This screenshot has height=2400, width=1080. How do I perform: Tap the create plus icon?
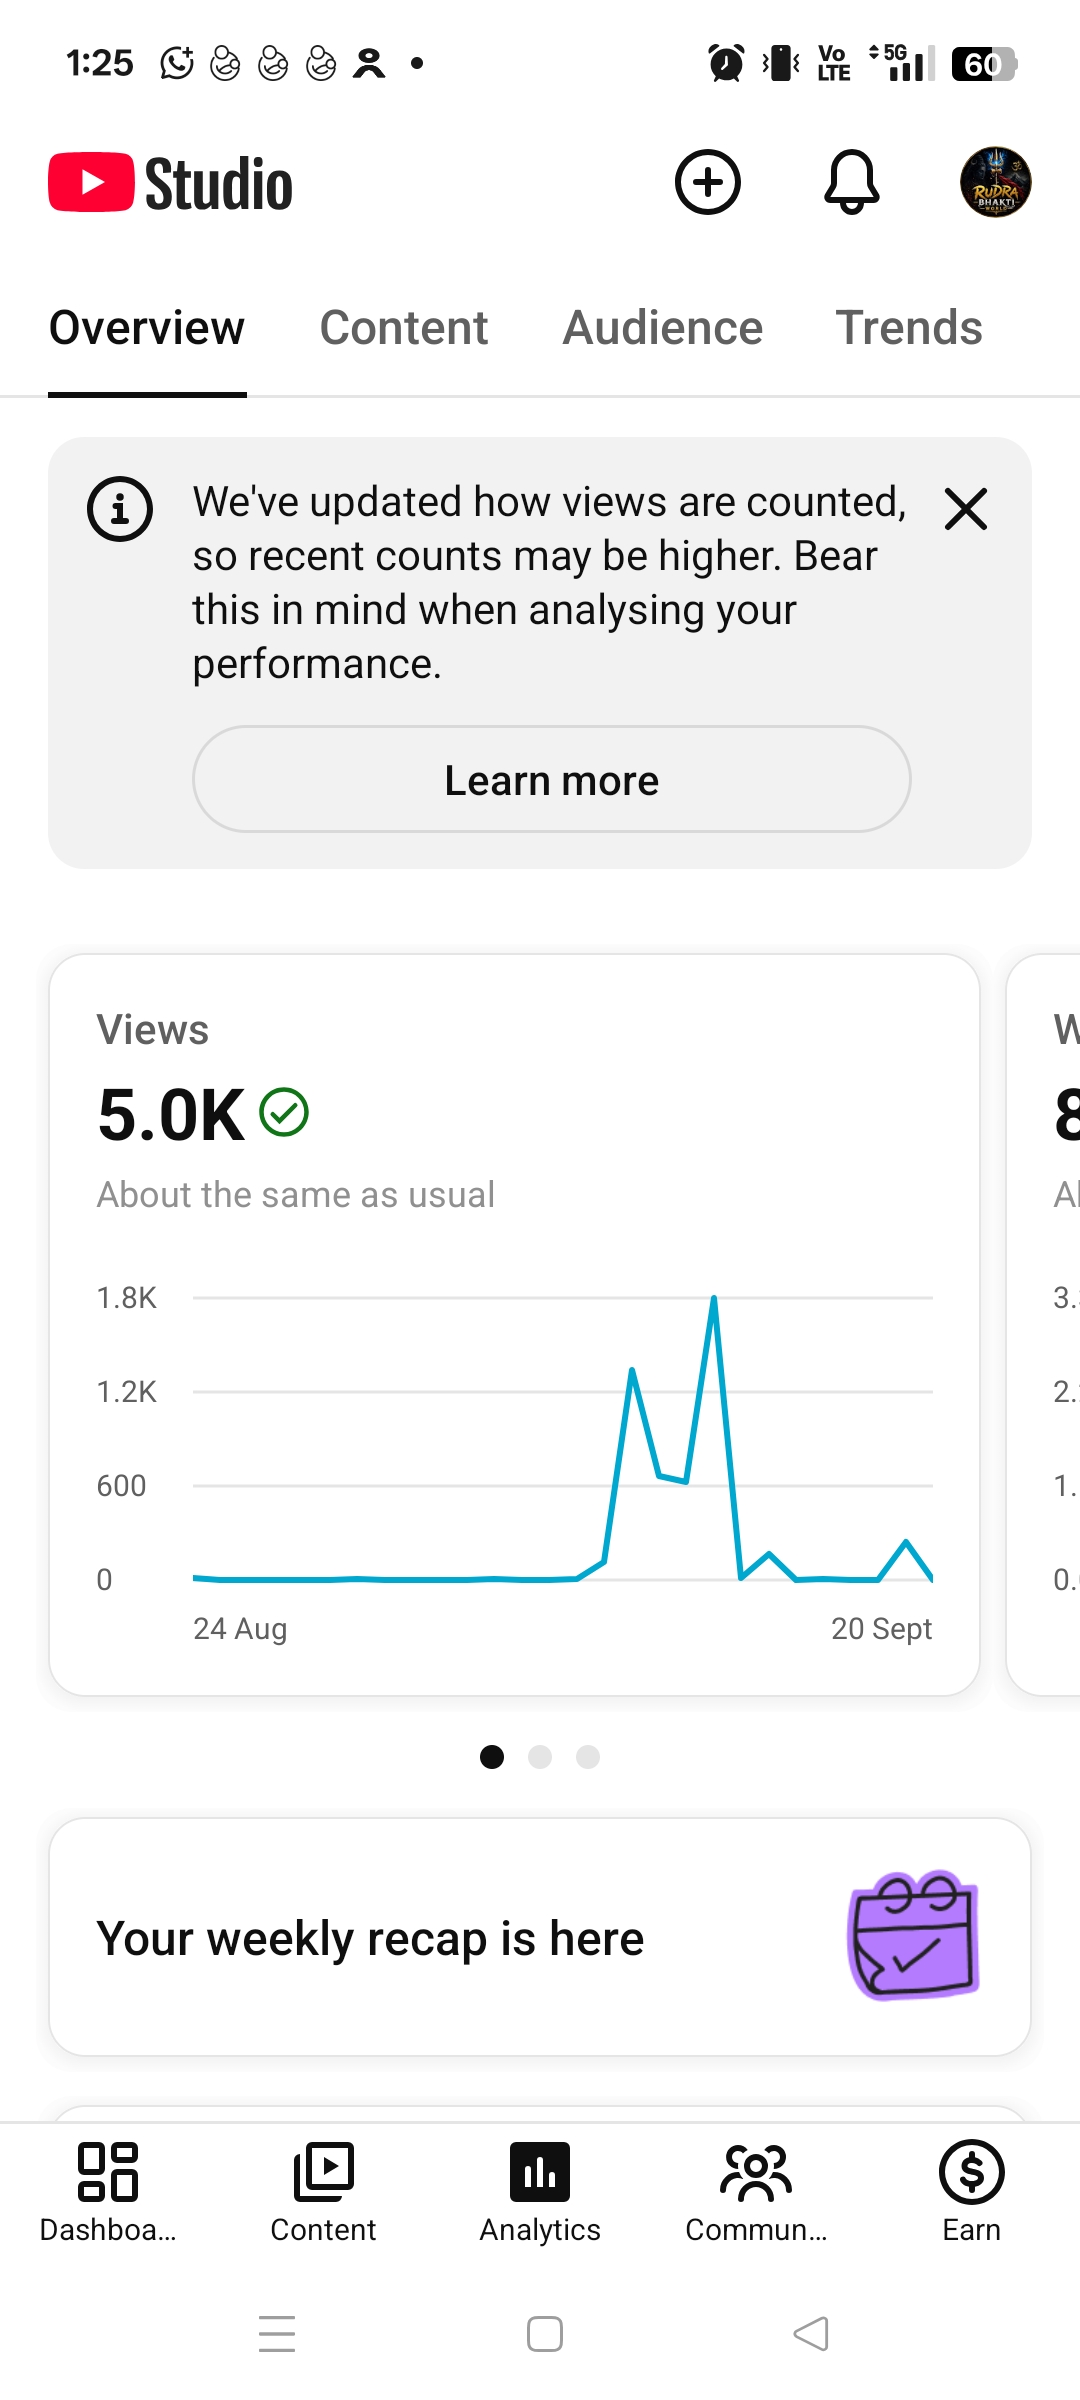(x=708, y=182)
